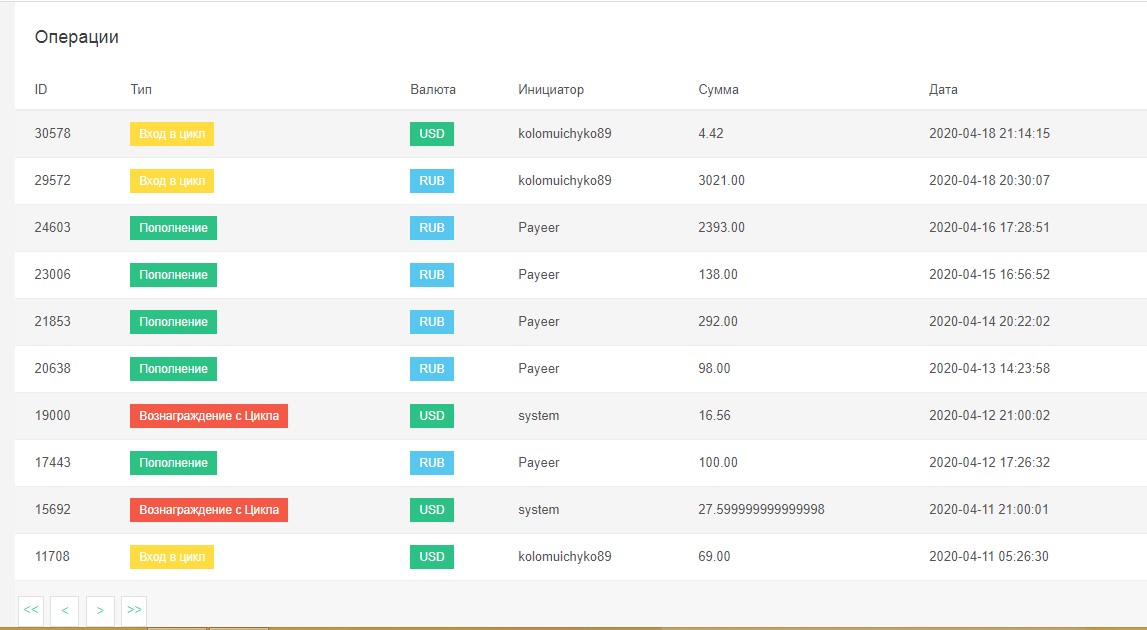
Task: Go to the next operations page
Action: coord(100,610)
